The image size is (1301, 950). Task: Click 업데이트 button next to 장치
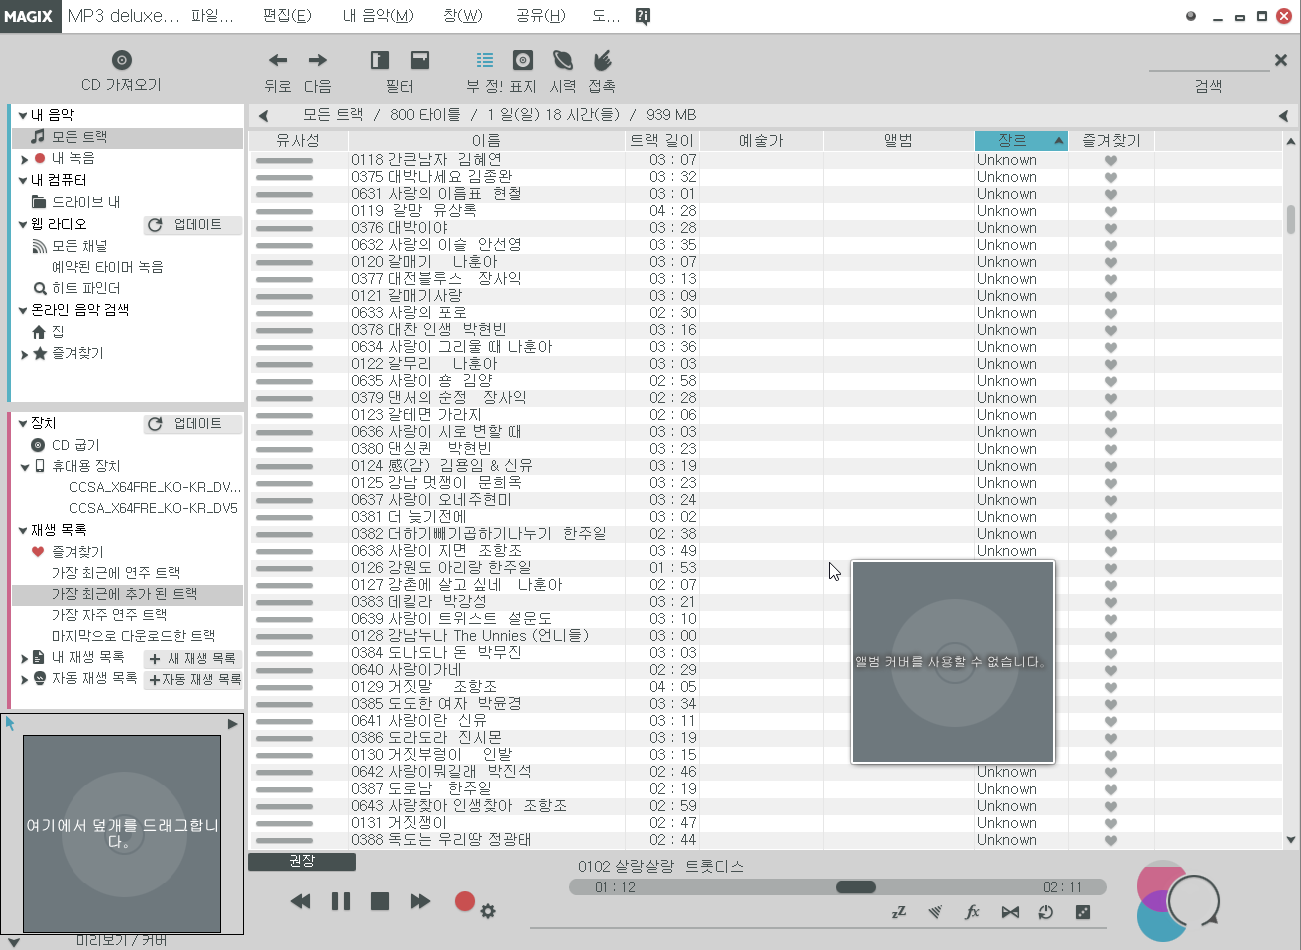click(x=193, y=424)
